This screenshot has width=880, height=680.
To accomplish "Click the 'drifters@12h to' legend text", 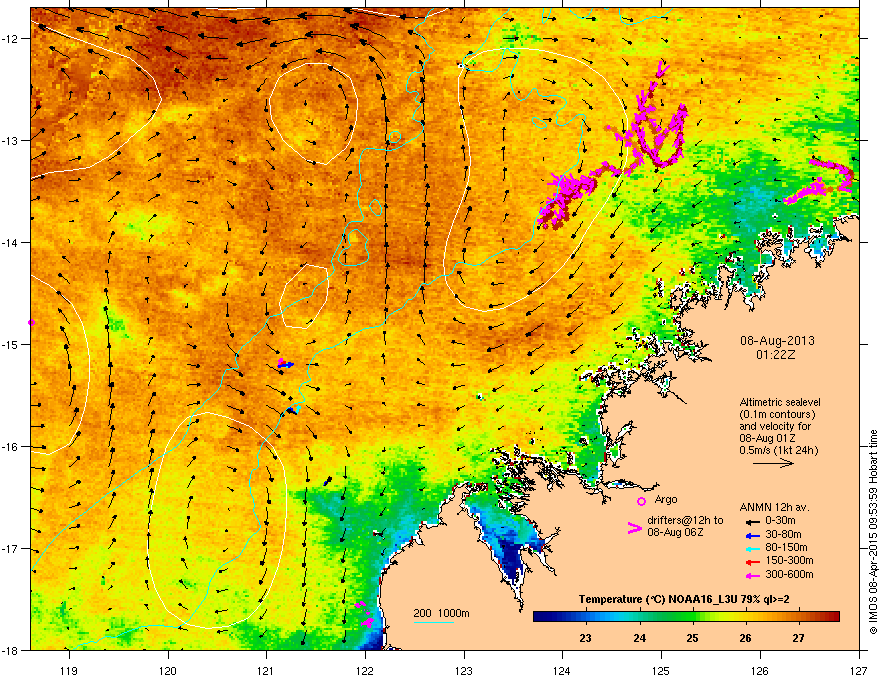I will point(685,521).
